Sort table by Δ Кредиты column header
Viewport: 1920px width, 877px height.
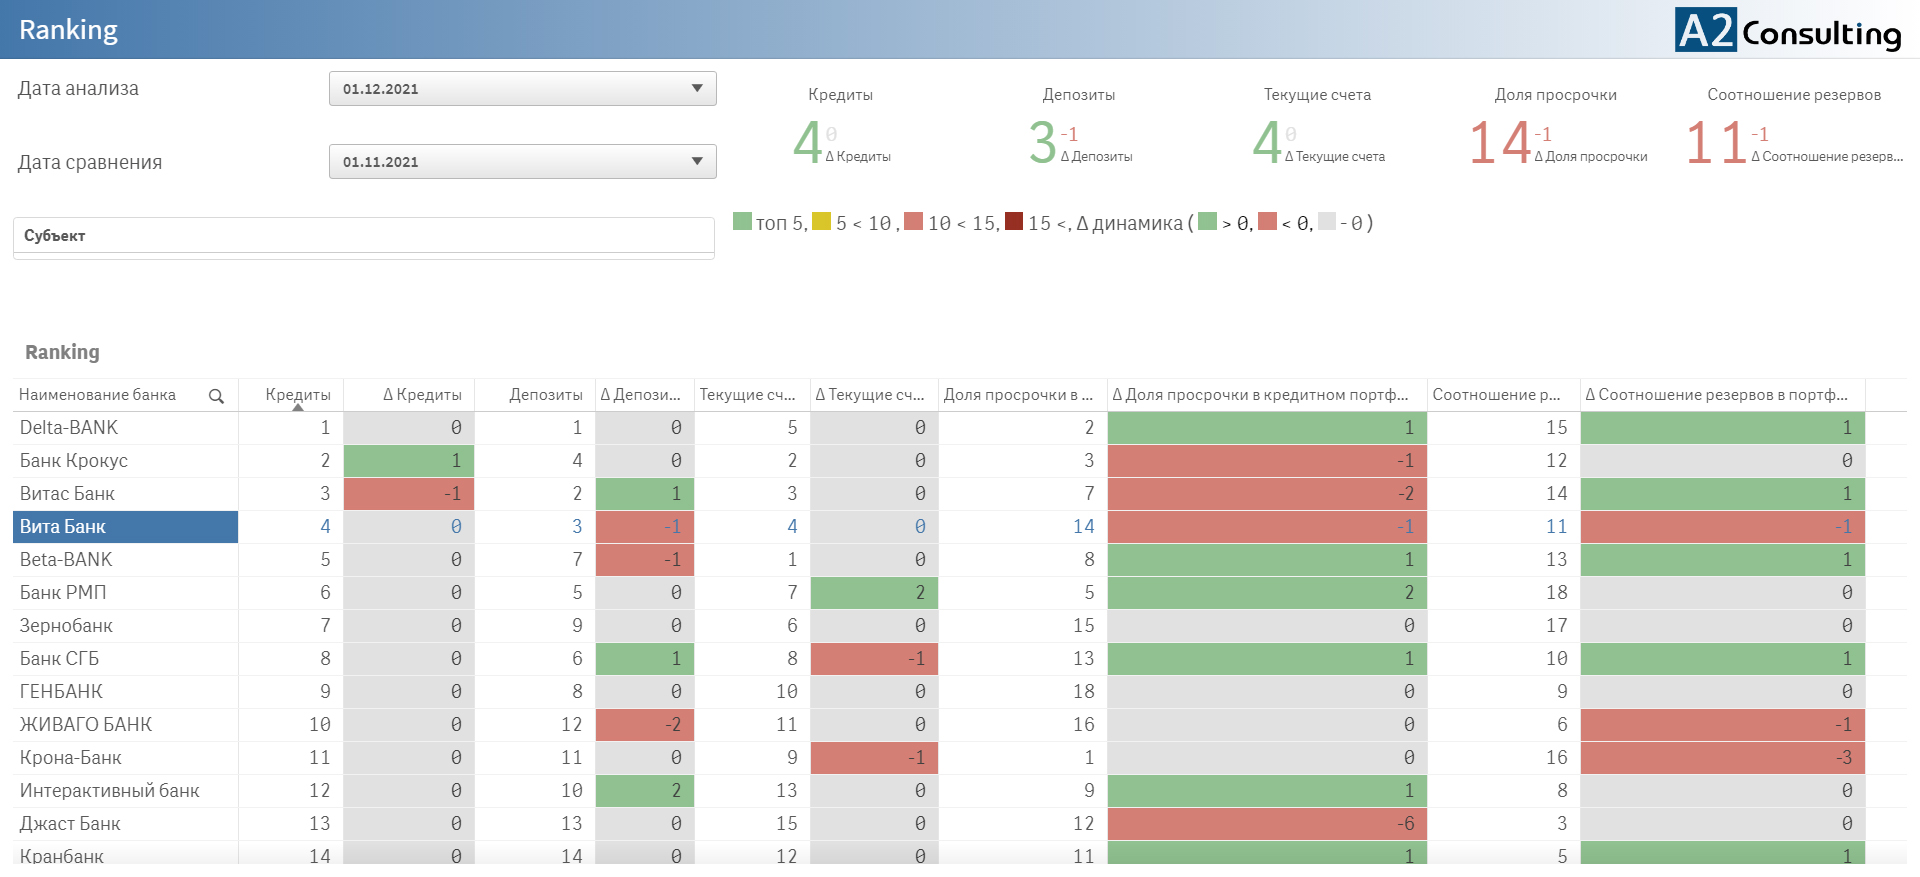coord(422,395)
